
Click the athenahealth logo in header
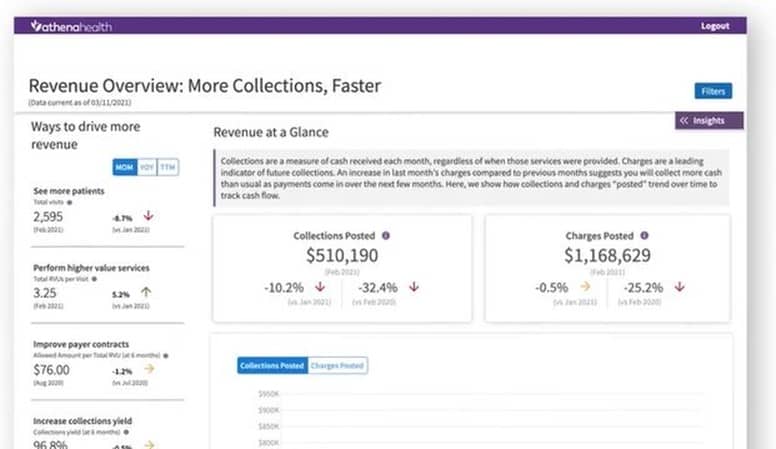point(70,26)
